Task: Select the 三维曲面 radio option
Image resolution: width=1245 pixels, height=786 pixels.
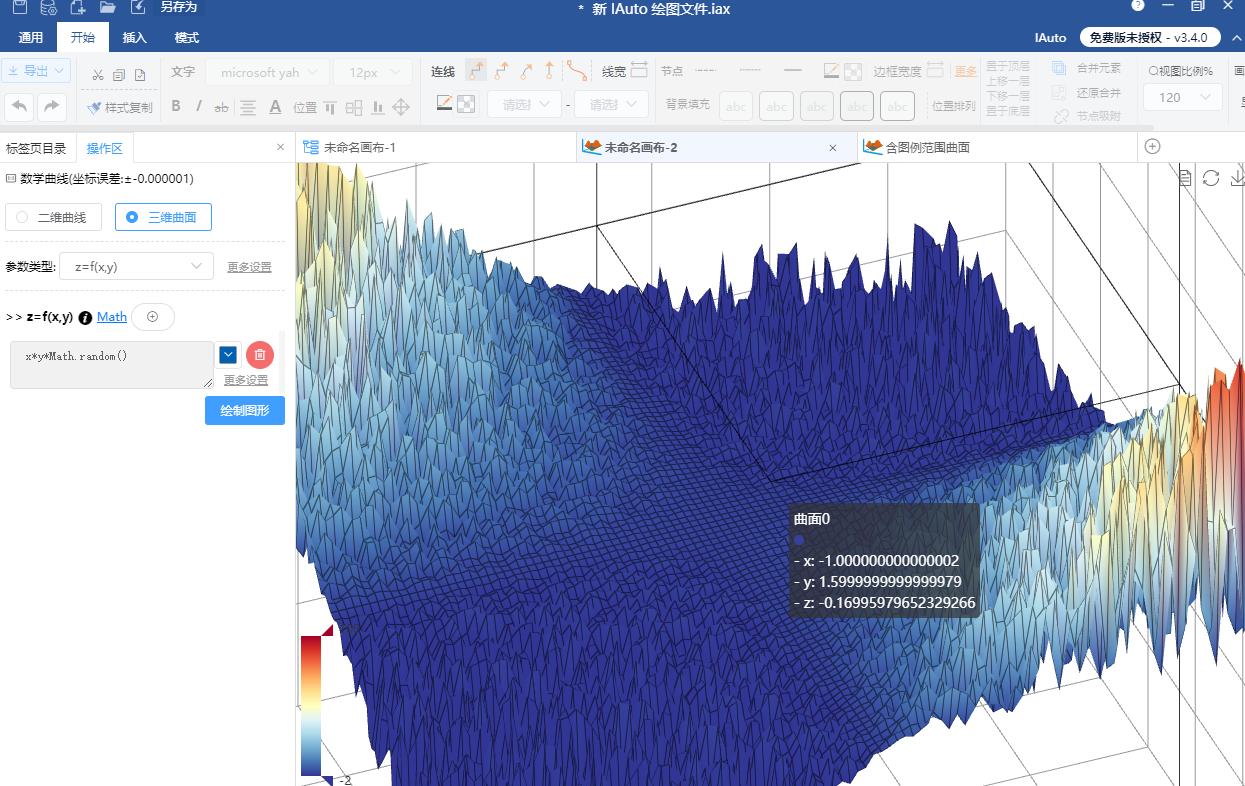Action: (163, 217)
